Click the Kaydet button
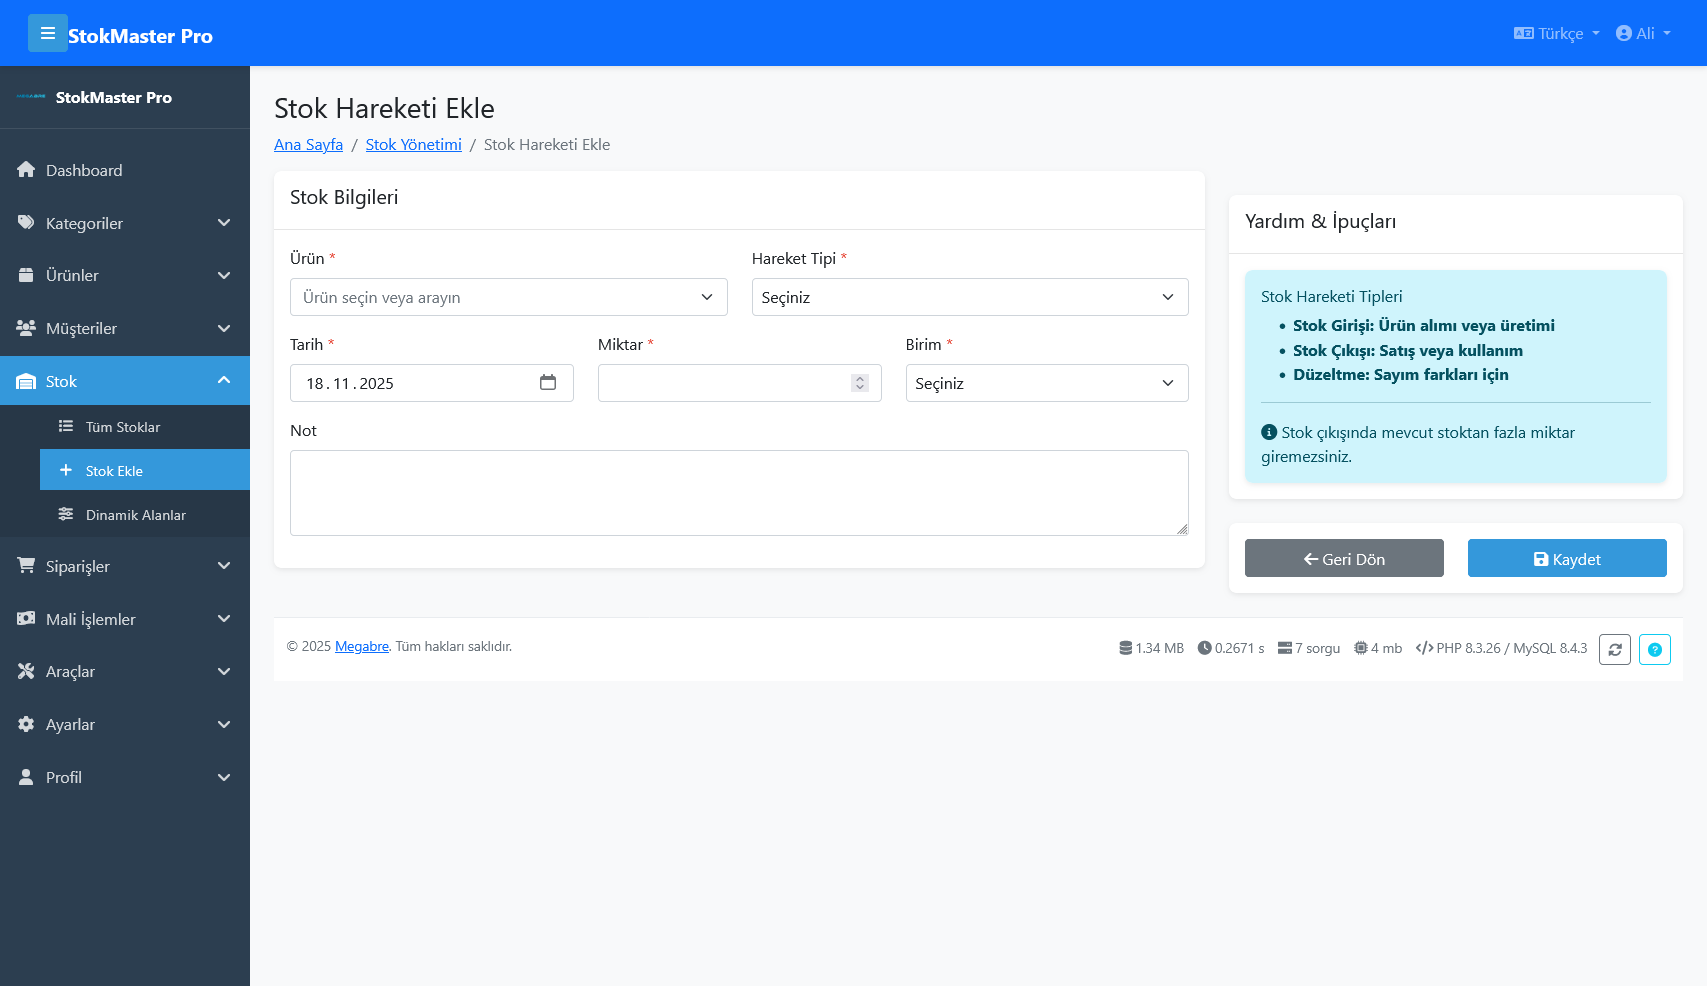 tap(1566, 558)
